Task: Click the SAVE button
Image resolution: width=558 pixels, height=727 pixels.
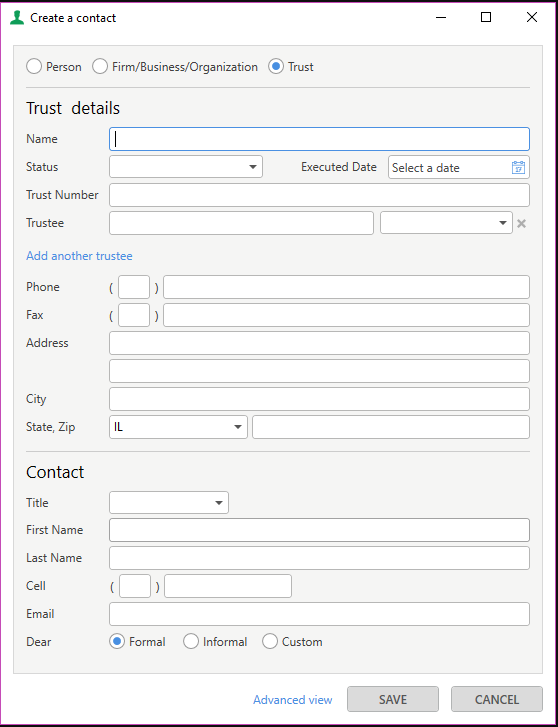Action: pyautogui.click(x=393, y=699)
